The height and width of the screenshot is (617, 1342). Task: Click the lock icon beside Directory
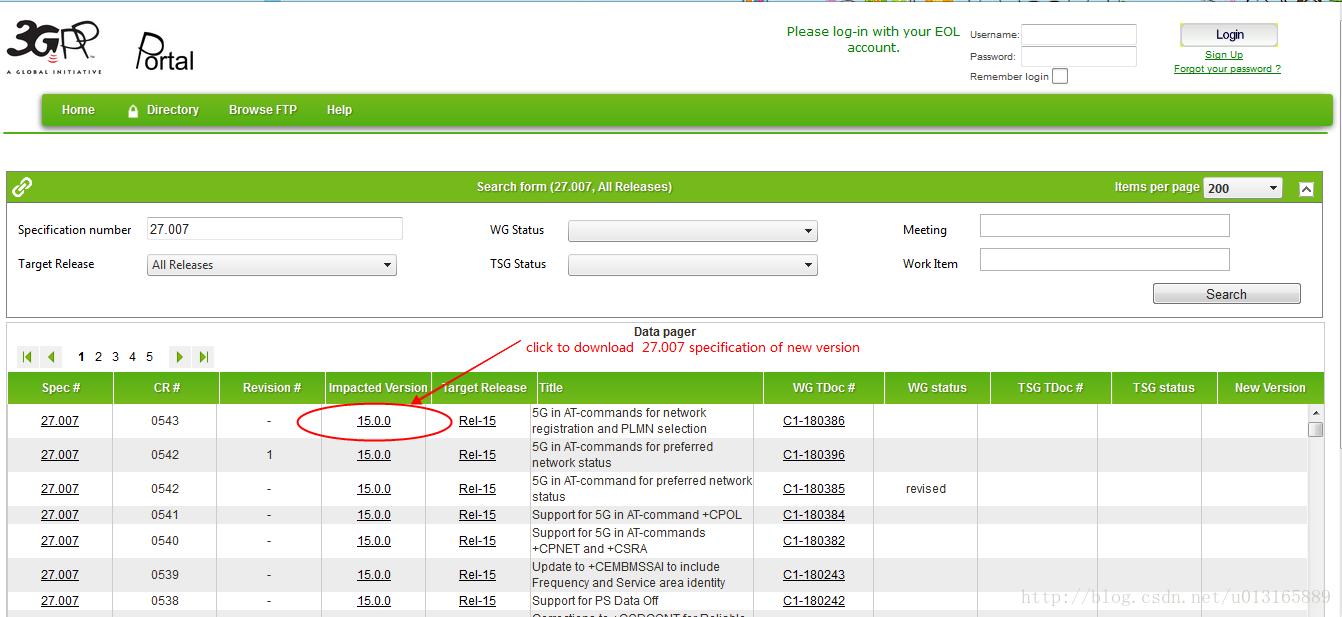coord(133,111)
